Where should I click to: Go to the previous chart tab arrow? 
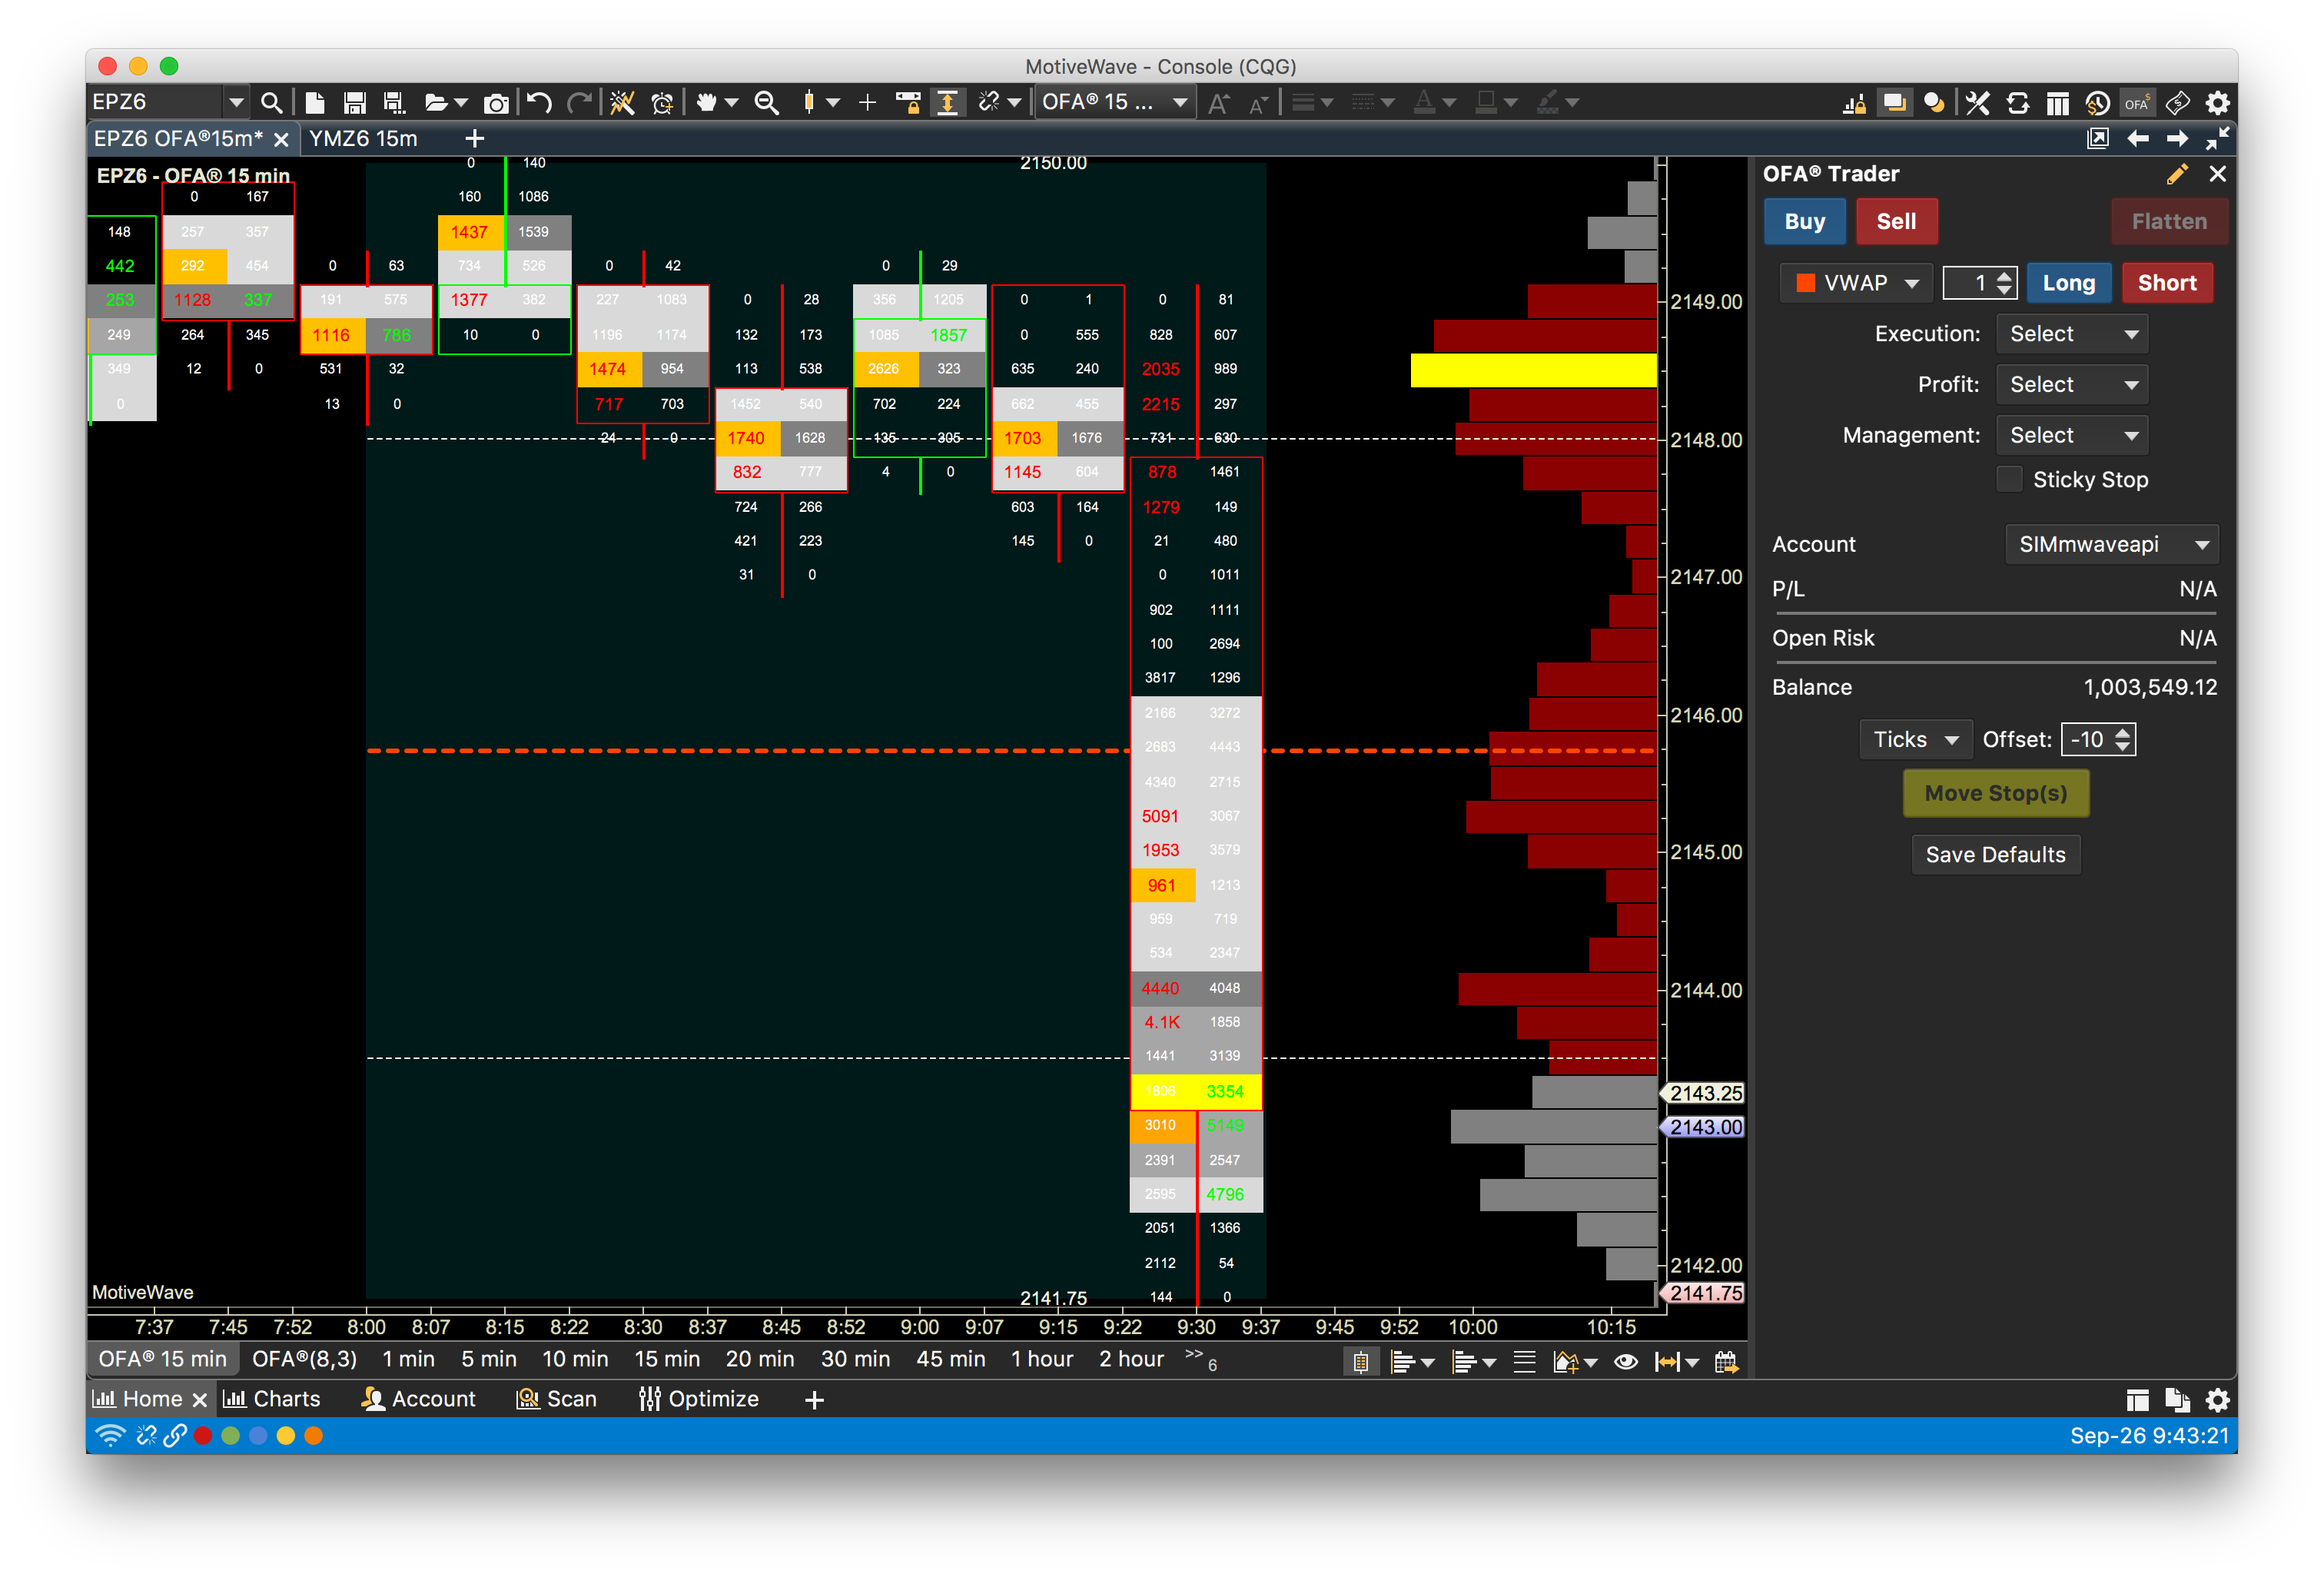point(2138,138)
